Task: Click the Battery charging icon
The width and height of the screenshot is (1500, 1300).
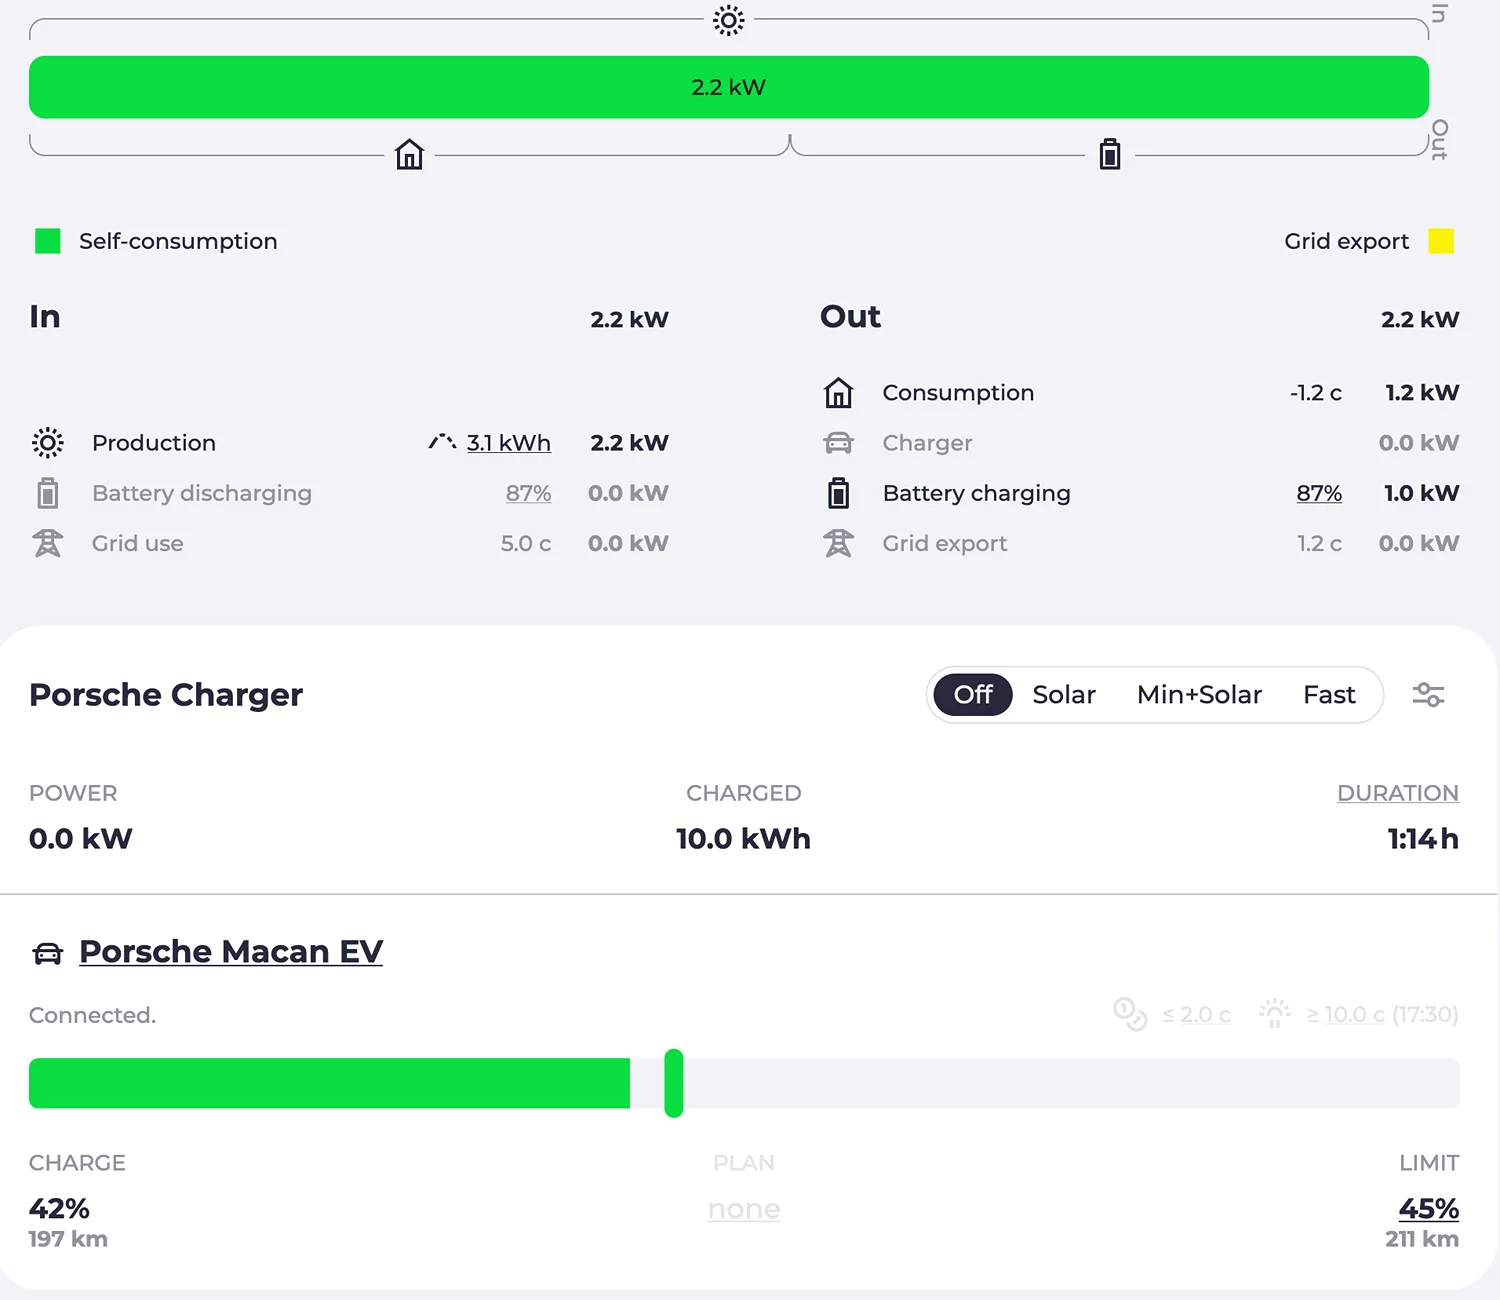Action: coord(838,492)
